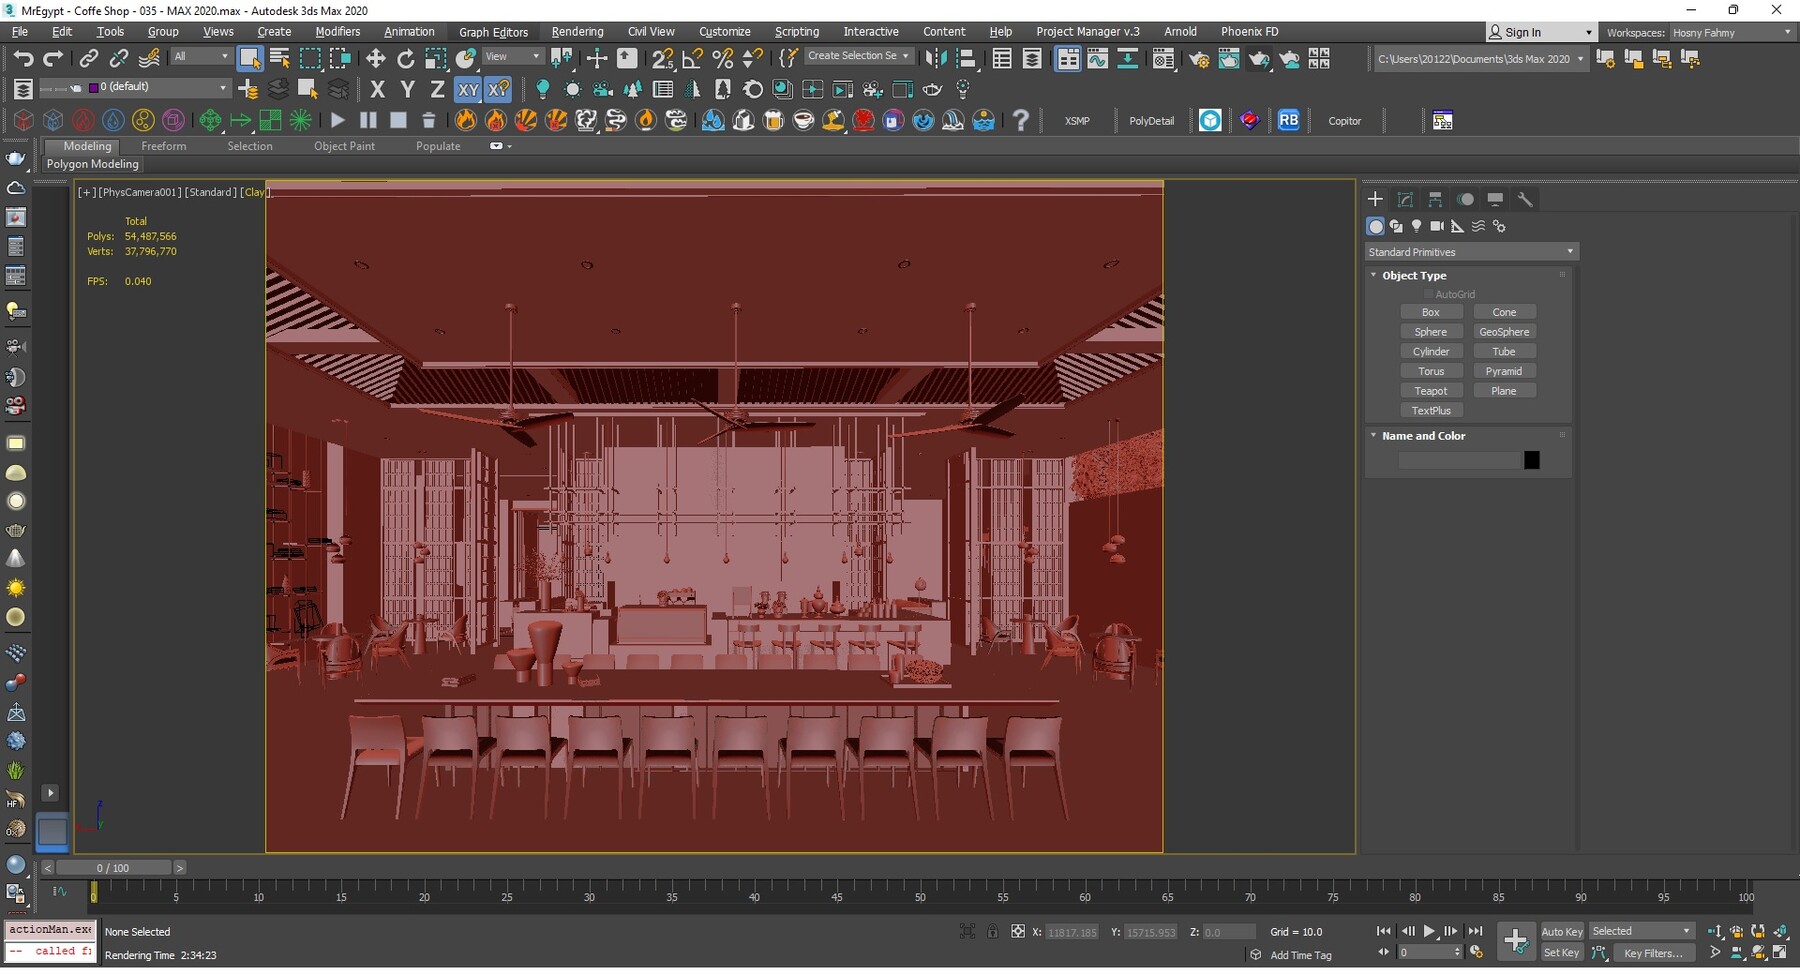Activate the Select and Rotate tool

pyautogui.click(x=406, y=58)
